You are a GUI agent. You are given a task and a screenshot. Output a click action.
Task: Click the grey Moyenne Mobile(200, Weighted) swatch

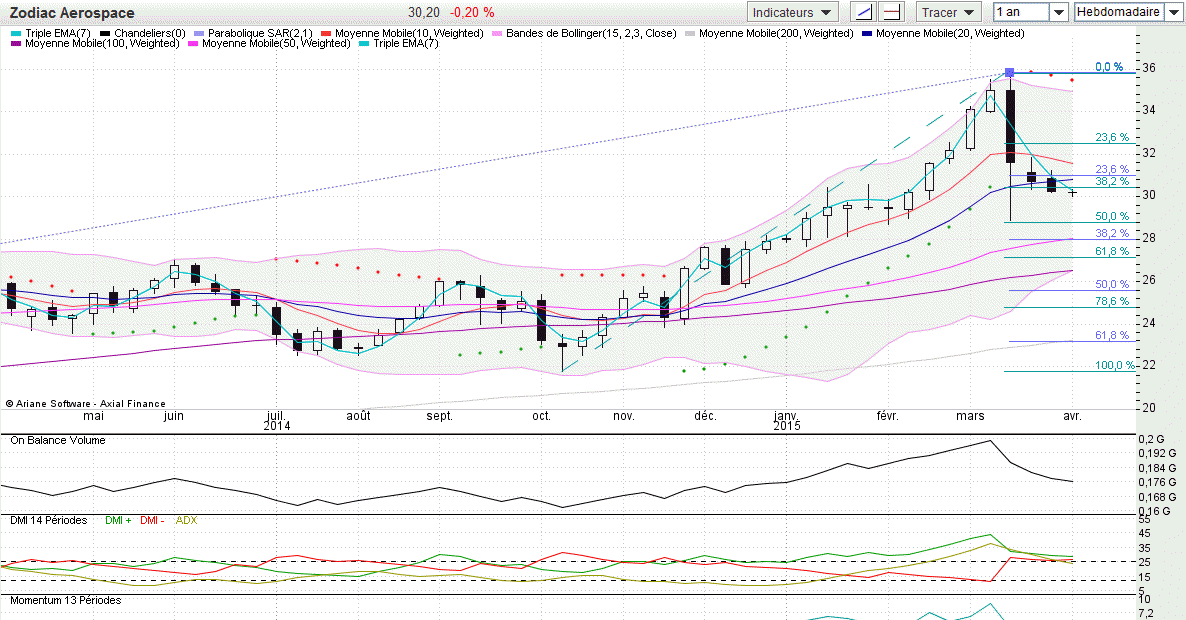690,33
